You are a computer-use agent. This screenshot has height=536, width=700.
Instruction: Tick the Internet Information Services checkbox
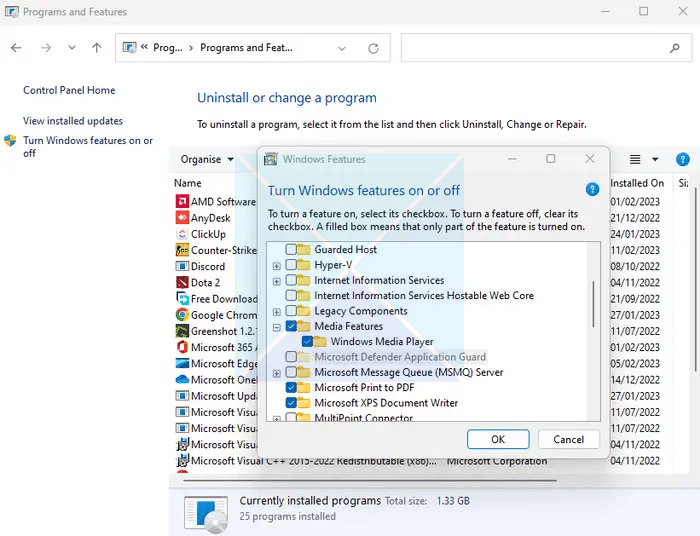(291, 280)
